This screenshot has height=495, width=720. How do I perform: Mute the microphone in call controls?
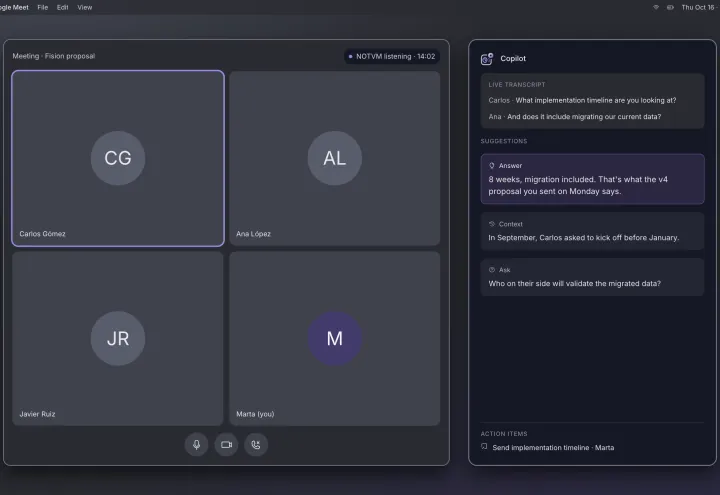click(x=196, y=444)
